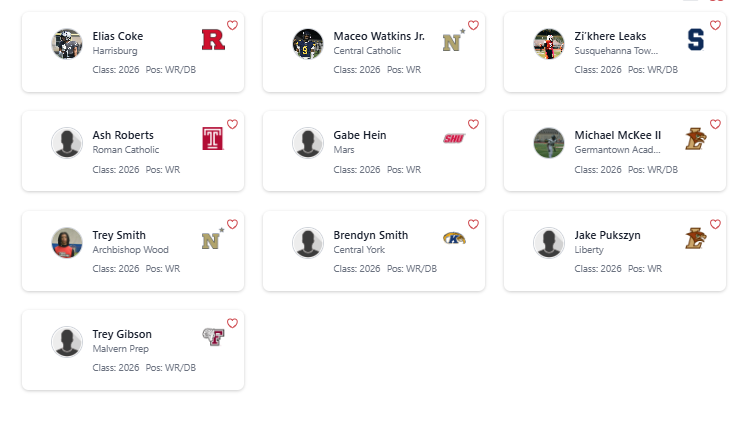749x423 pixels.
Task: Favorite Gabe Hein using the heart
Action: (473, 124)
